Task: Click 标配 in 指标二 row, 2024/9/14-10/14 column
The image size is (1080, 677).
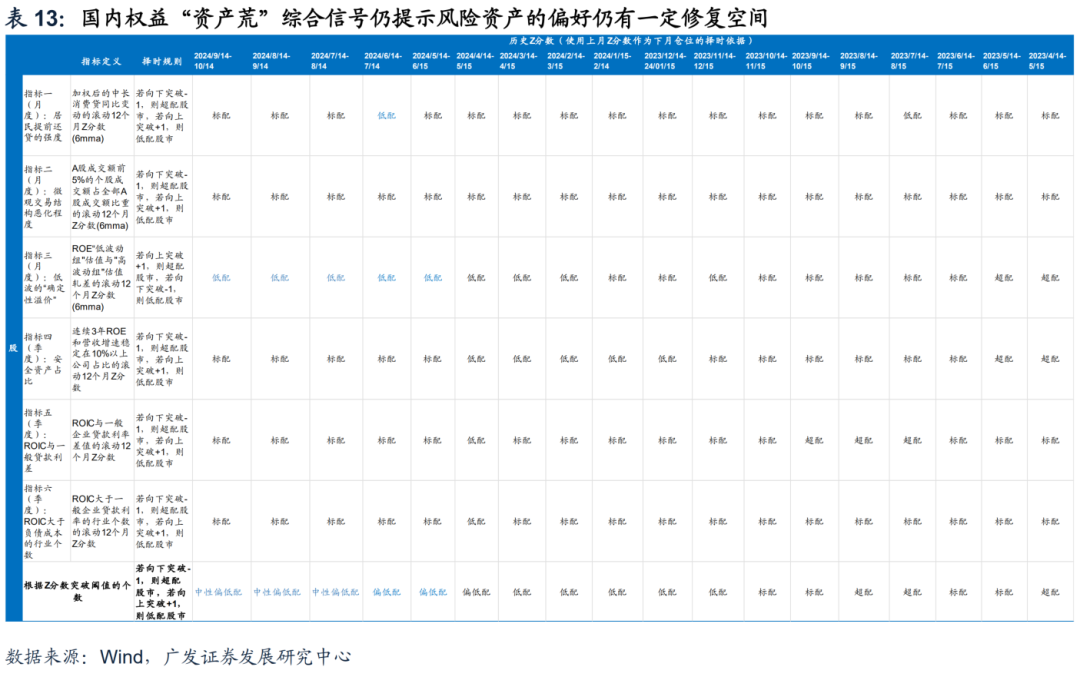Action: tap(221, 196)
